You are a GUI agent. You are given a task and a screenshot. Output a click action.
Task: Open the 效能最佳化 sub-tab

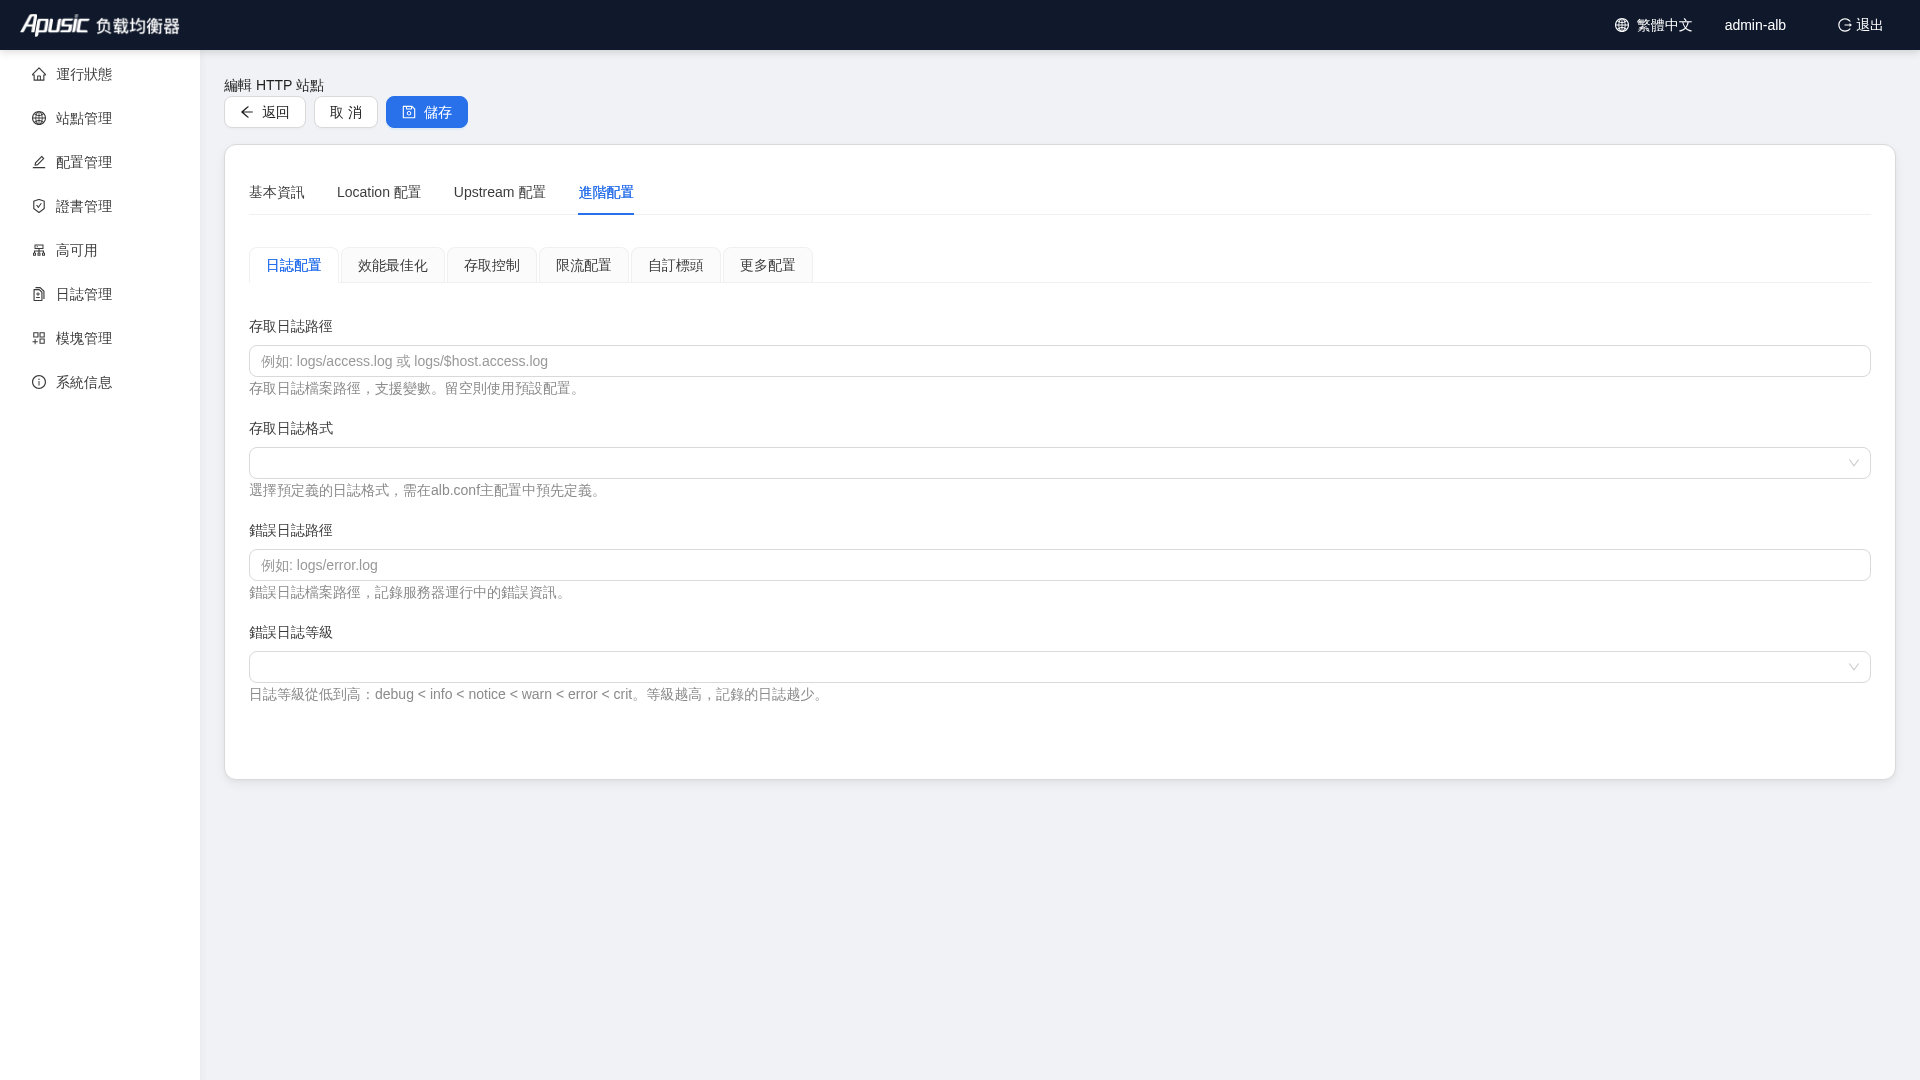393,265
